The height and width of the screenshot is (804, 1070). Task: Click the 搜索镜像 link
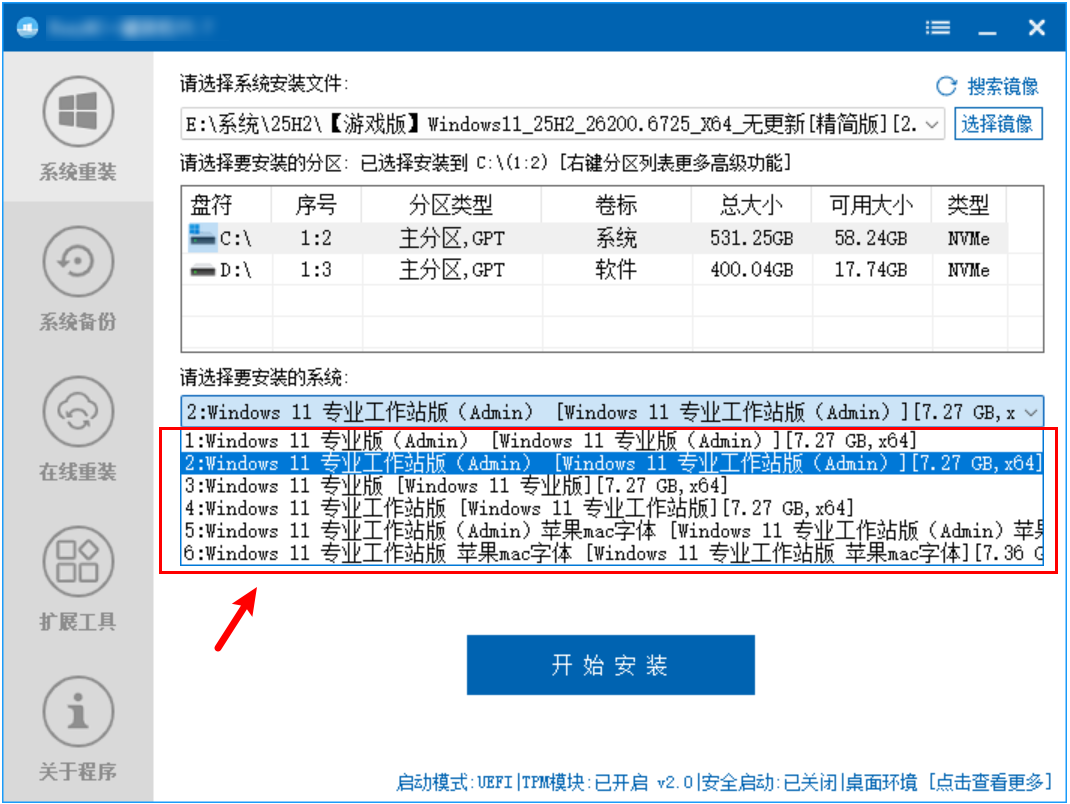coord(1002,86)
